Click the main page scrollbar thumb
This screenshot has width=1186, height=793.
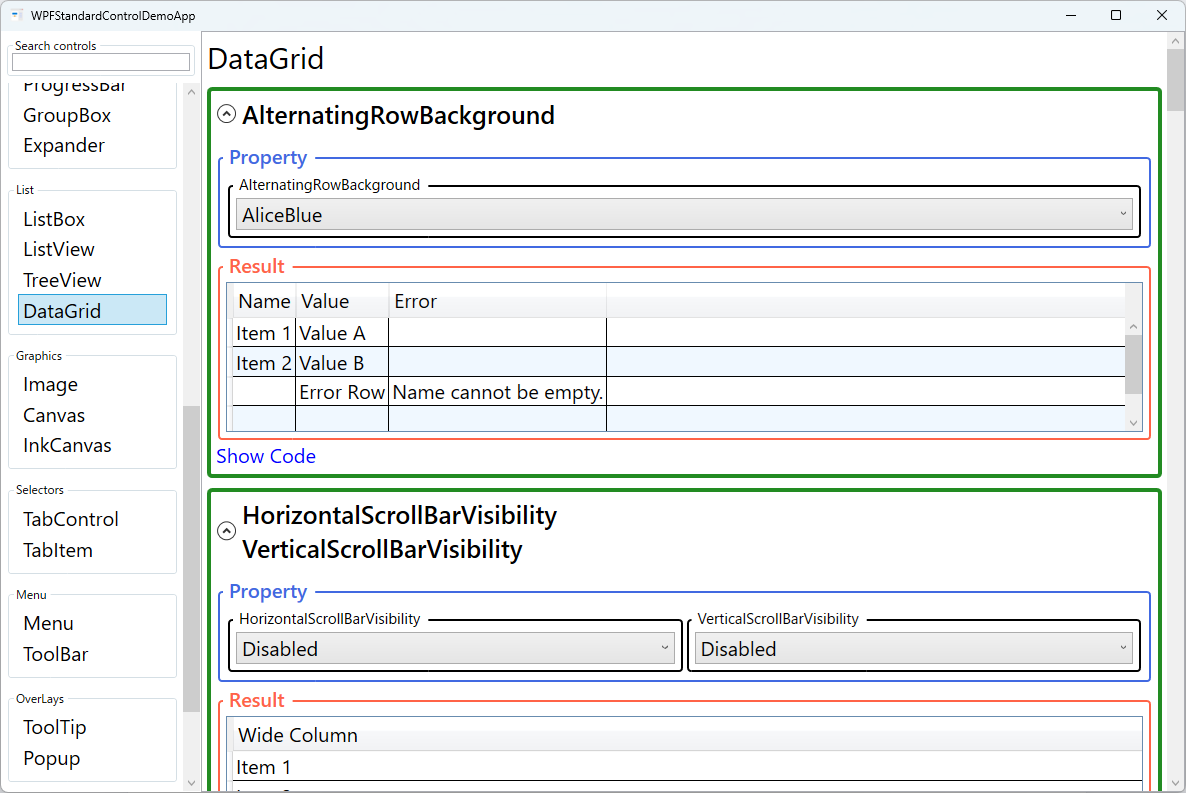[1175, 80]
